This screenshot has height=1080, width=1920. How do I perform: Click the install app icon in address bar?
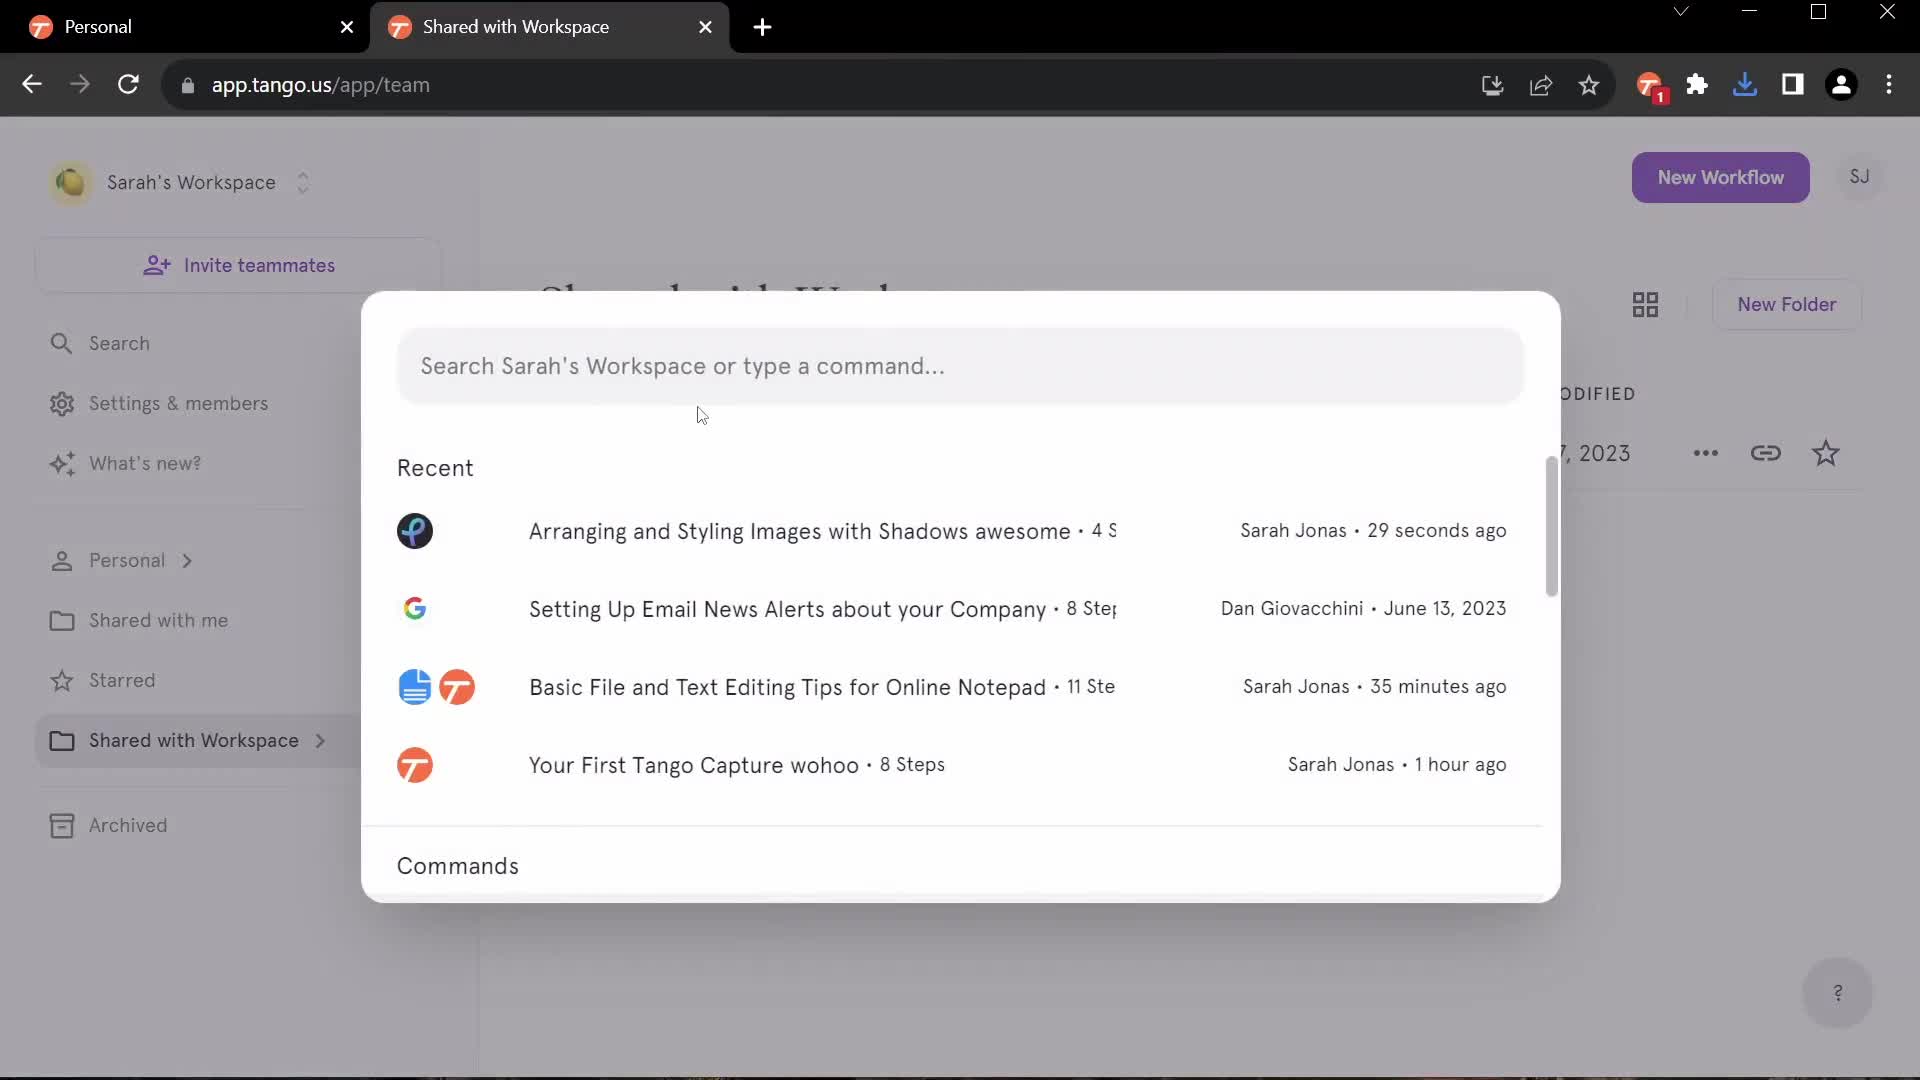[x=1492, y=86]
